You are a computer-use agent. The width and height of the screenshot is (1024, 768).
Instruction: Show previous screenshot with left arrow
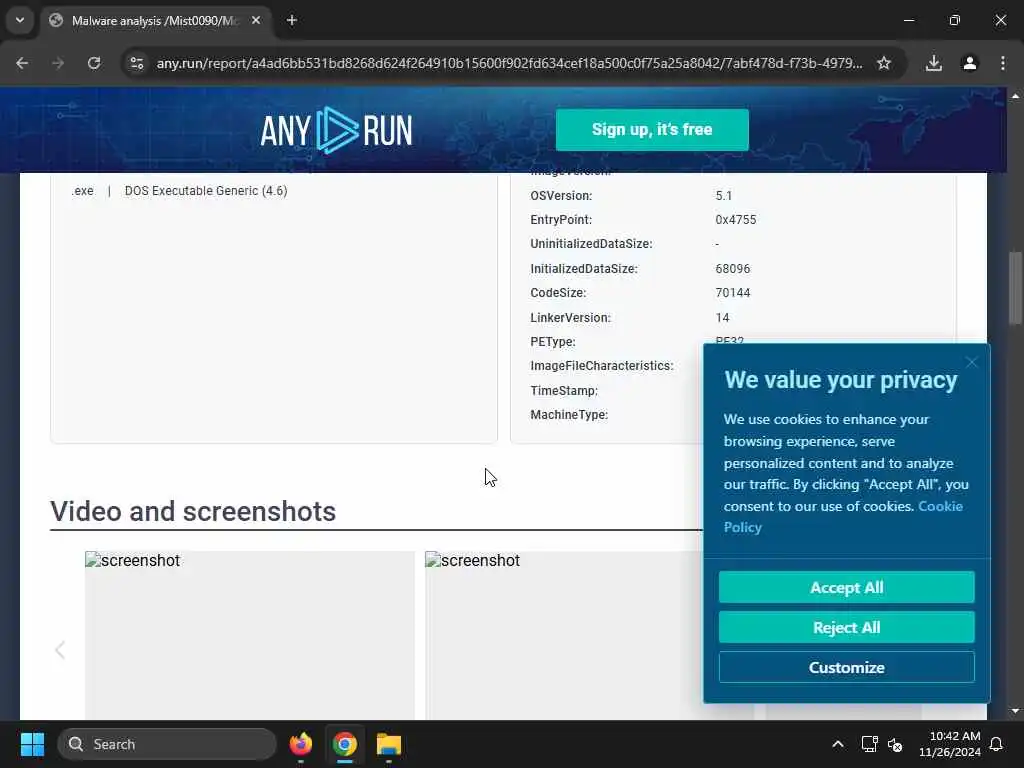coord(60,650)
